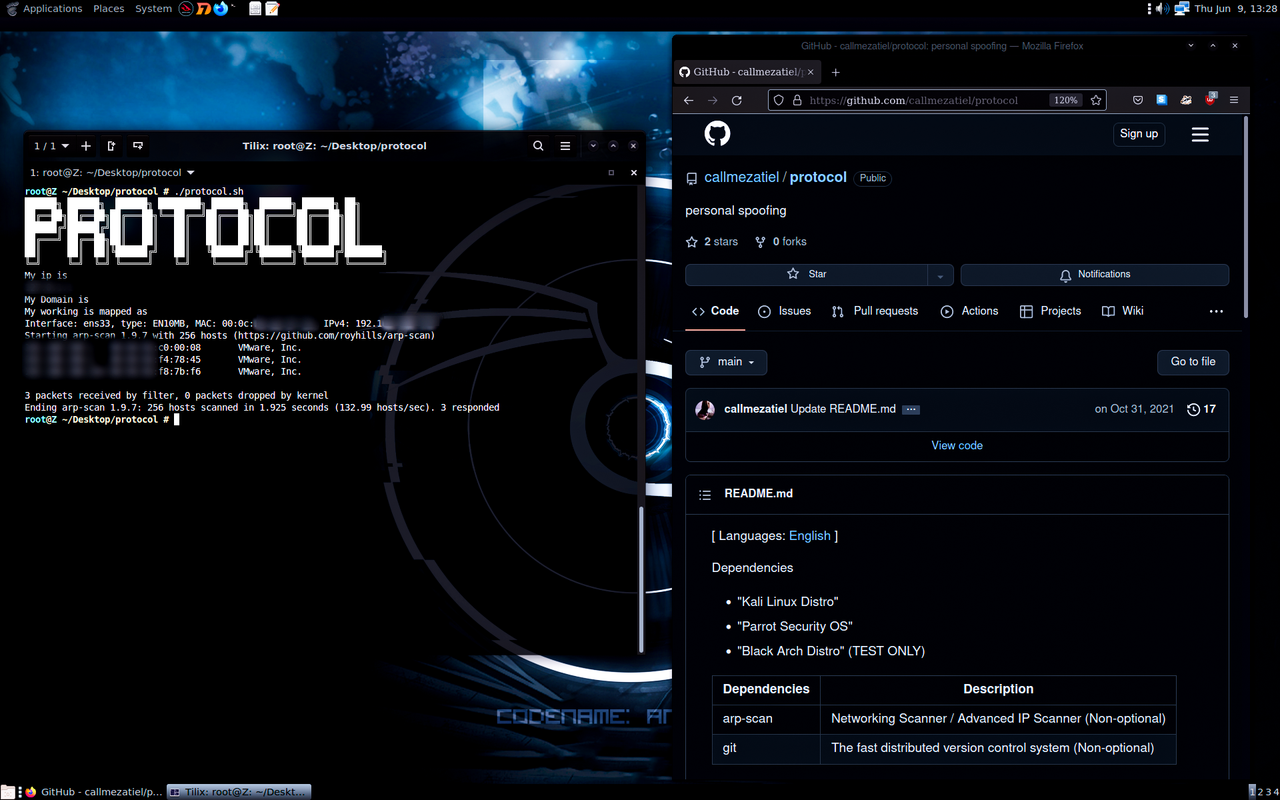
Task: Show more repository tabs via ellipsis
Action: click(x=1216, y=312)
